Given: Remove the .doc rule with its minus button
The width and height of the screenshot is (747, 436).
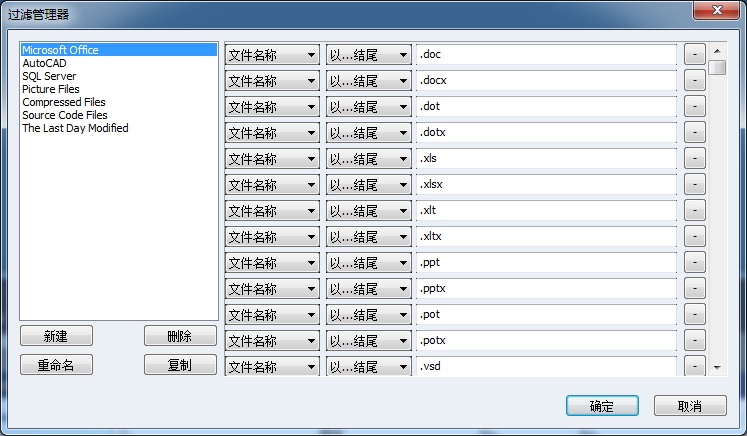Looking at the screenshot, I should pyautogui.click(x=695, y=54).
